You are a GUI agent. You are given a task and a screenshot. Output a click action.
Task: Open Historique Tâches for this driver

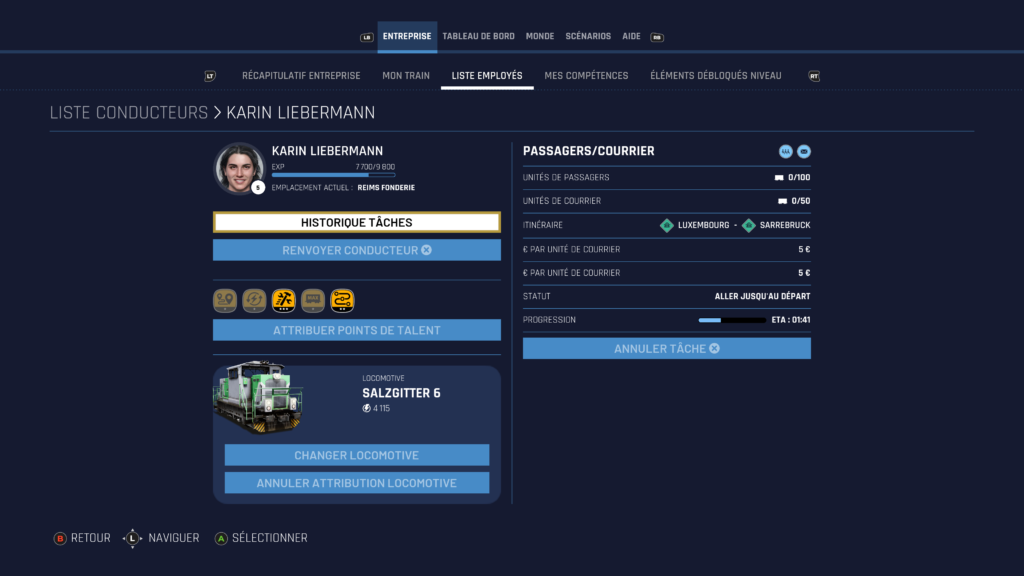[x=357, y=222]
